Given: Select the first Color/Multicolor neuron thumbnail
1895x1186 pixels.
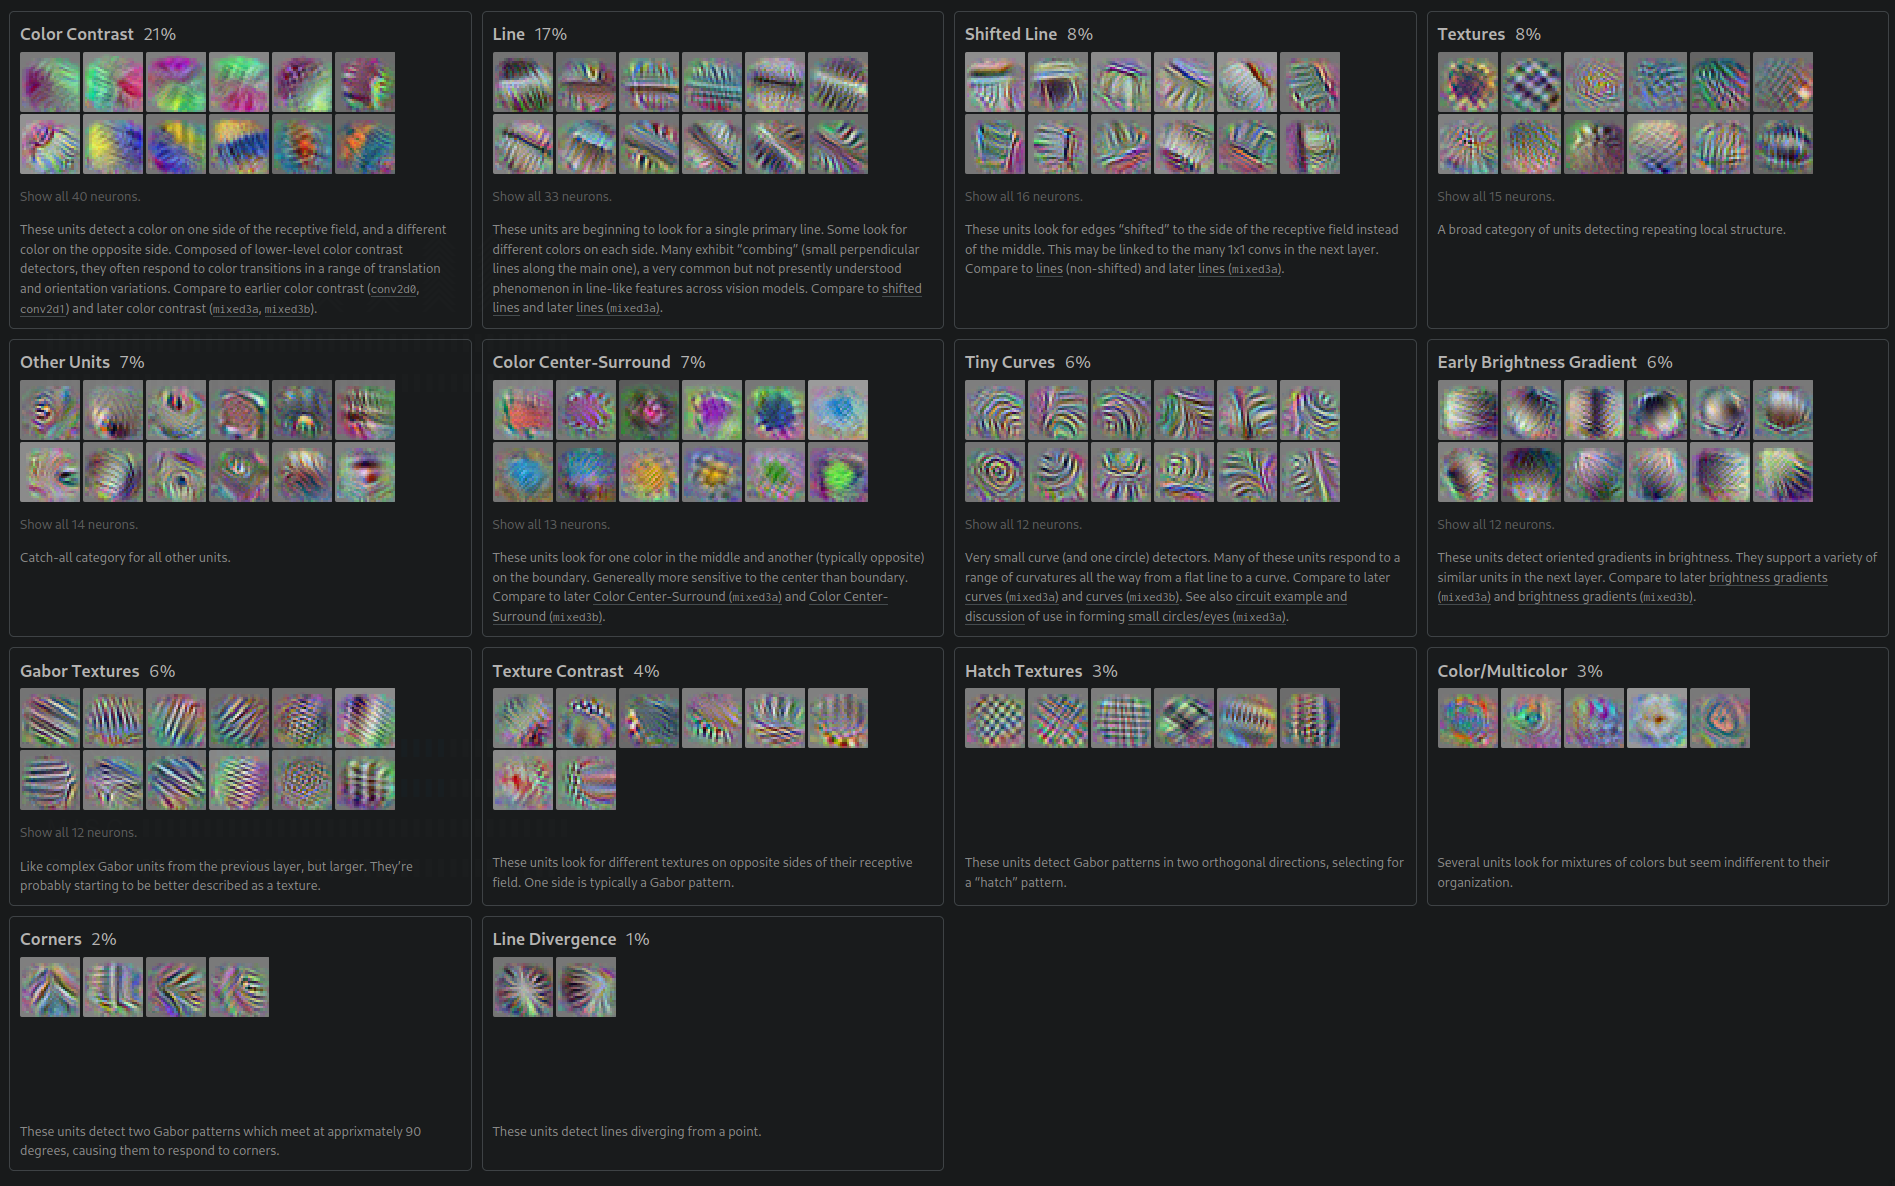Looking at the screenshot, I should click(x=1467, y=718).
